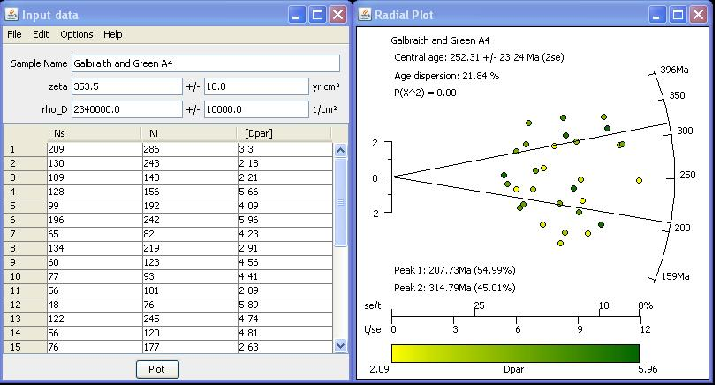The image size is (715, 385).
Task: Click the table vertical scrollbar thumb
Action: (x=340, y=202)
